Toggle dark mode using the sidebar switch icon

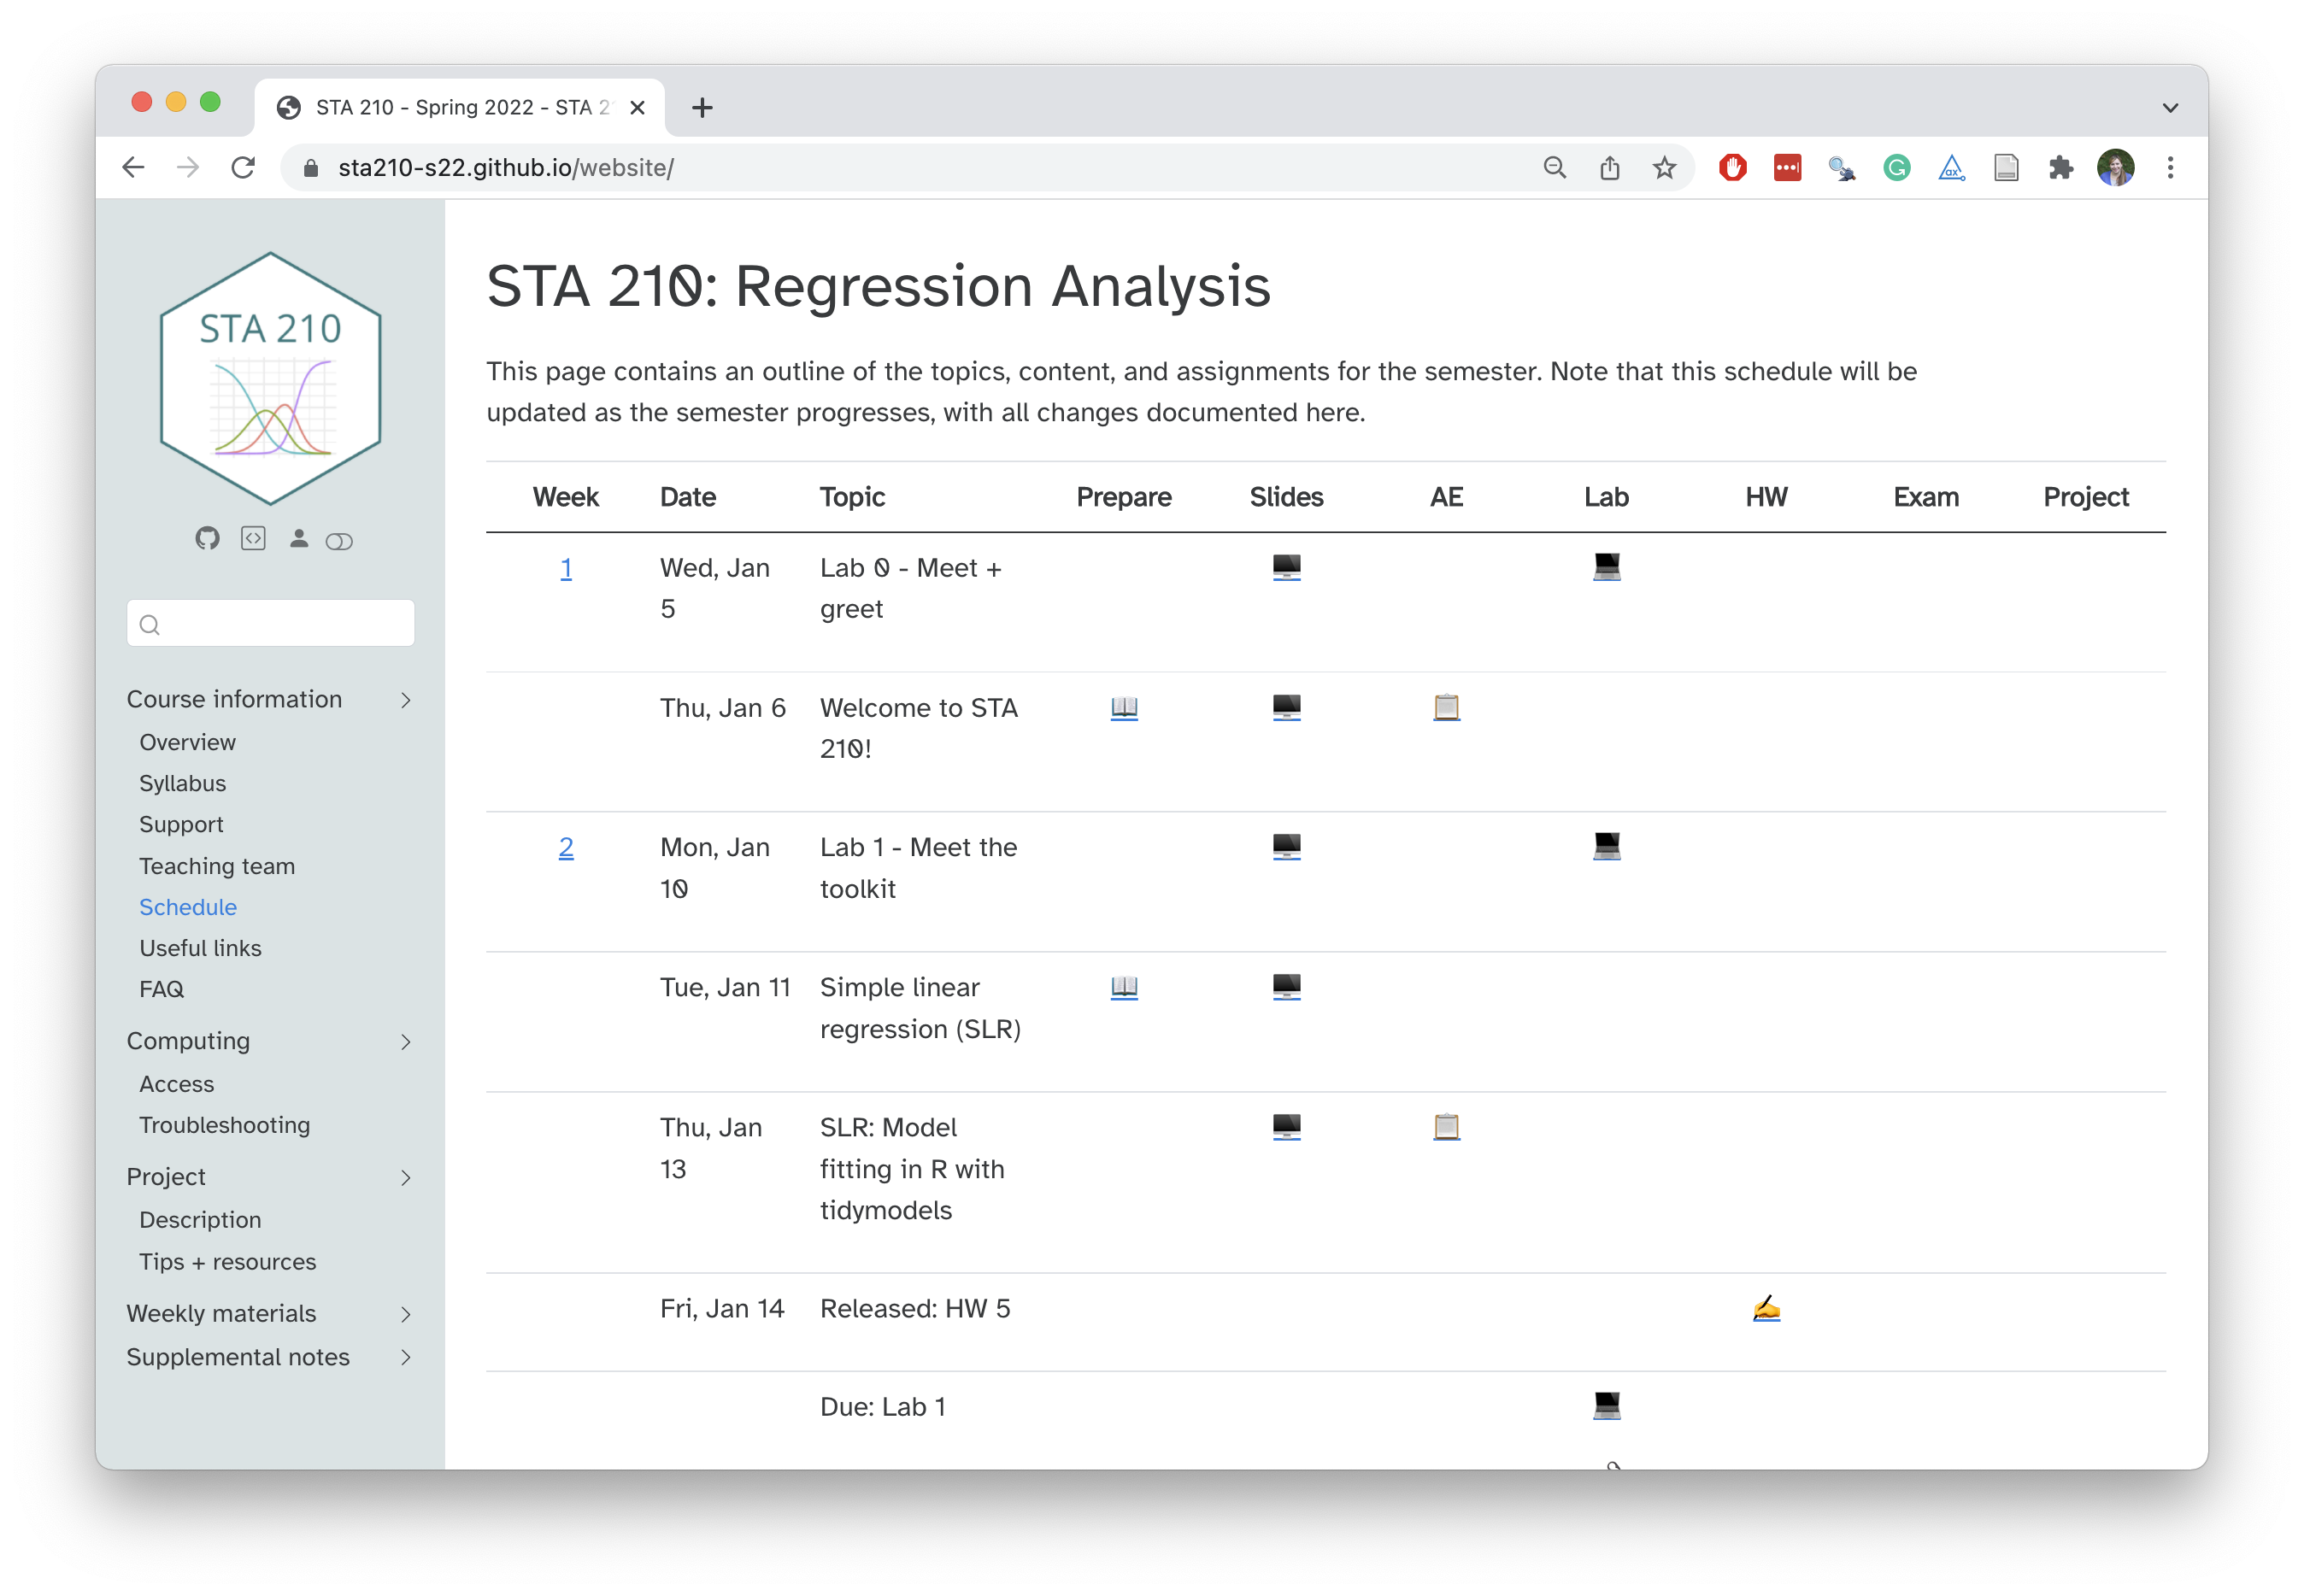point(340,540)
